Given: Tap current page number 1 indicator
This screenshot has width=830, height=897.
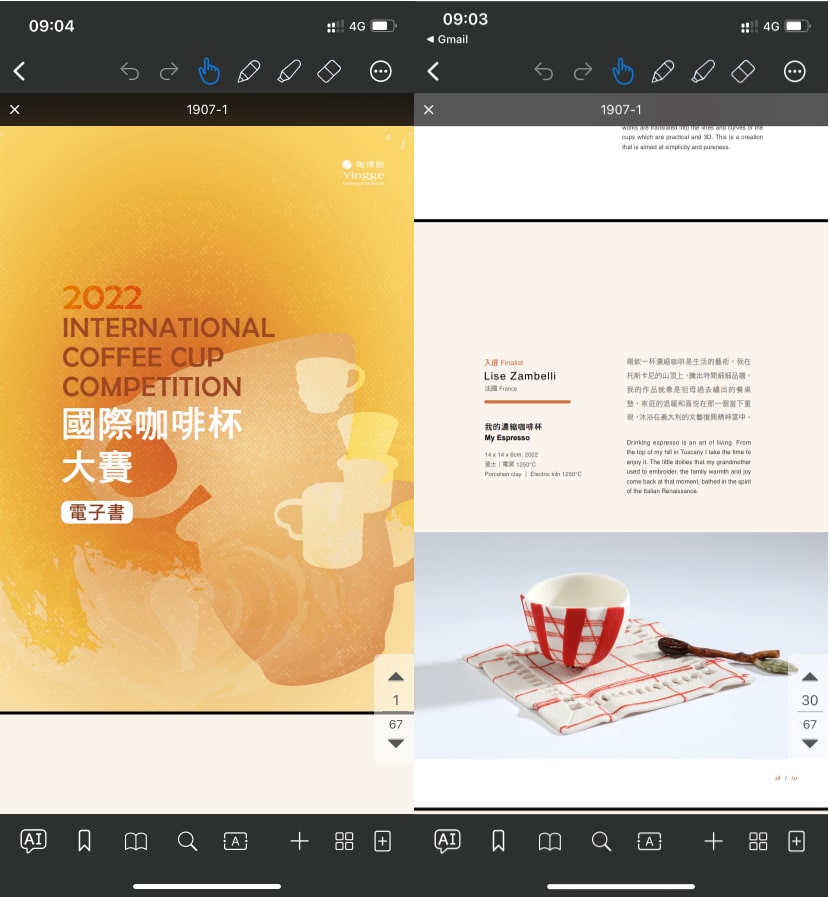Looking at the screenshot, I should (x=396, y=700).
